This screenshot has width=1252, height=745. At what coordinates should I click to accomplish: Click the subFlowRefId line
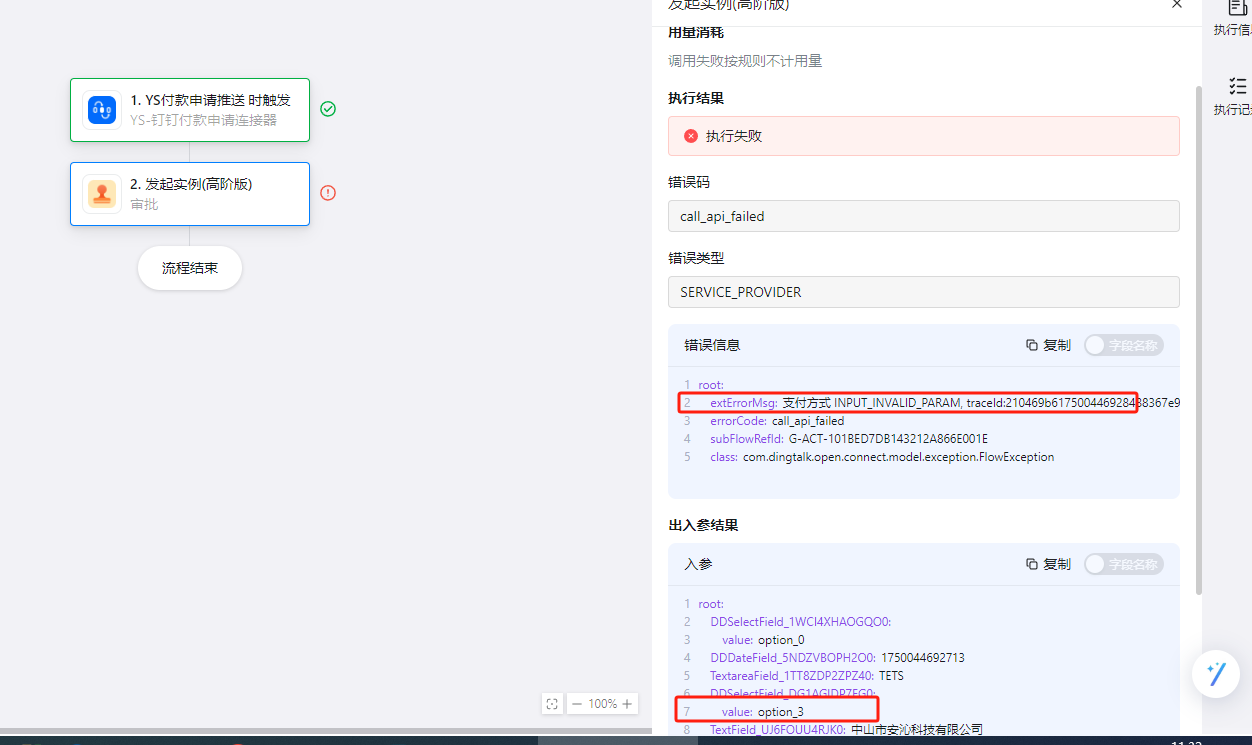tap(849, 439)
